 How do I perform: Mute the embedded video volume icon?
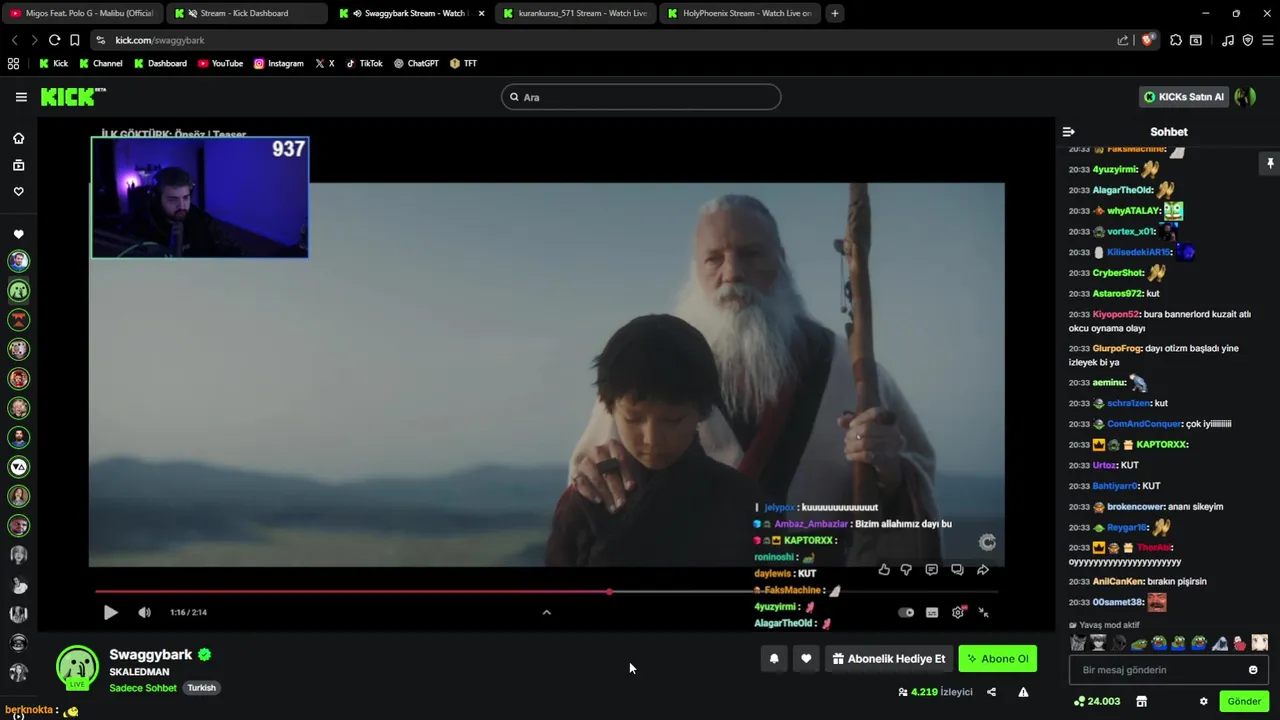pos(144,612)
